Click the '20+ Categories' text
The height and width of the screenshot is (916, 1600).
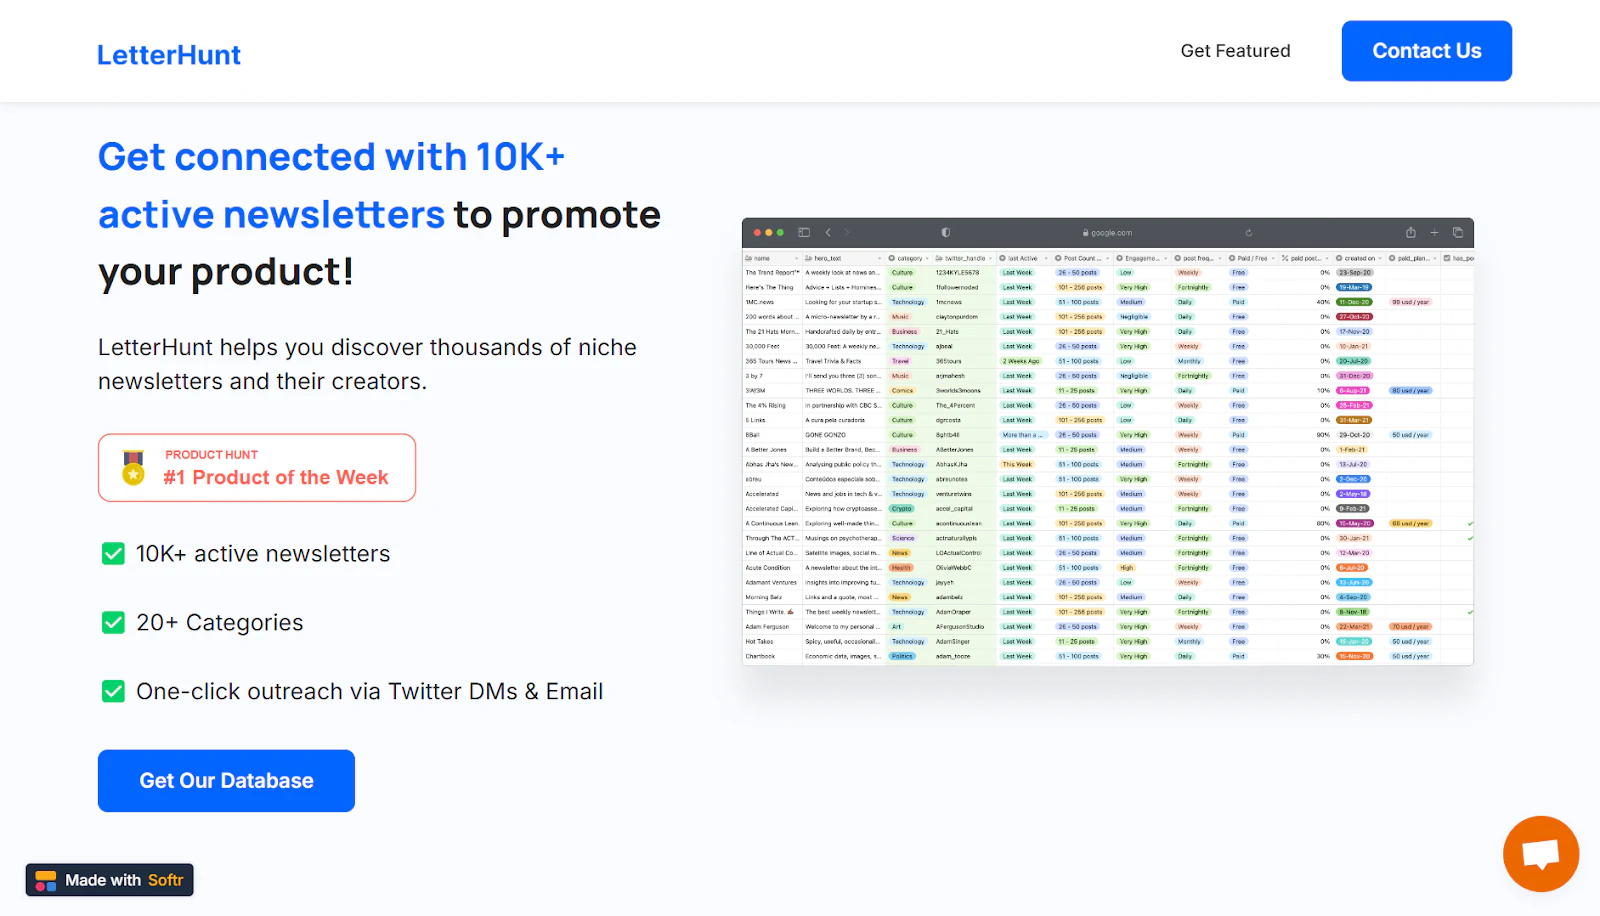tap(220, 623)
